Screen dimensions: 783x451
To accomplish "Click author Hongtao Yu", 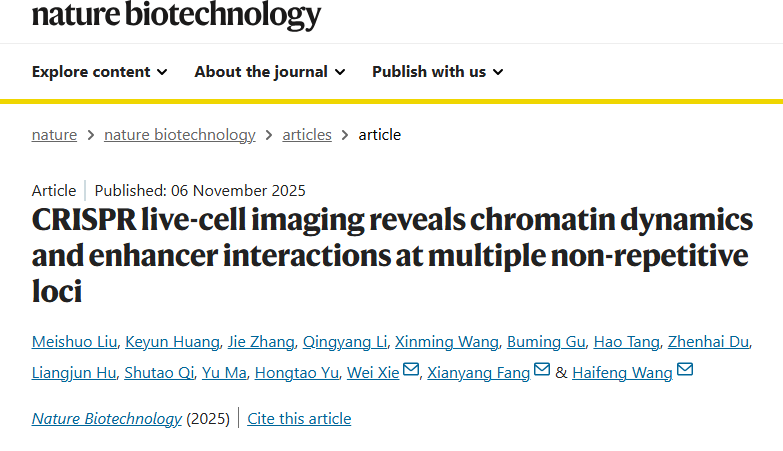I will pyautogui.click(x=297, y=373).
